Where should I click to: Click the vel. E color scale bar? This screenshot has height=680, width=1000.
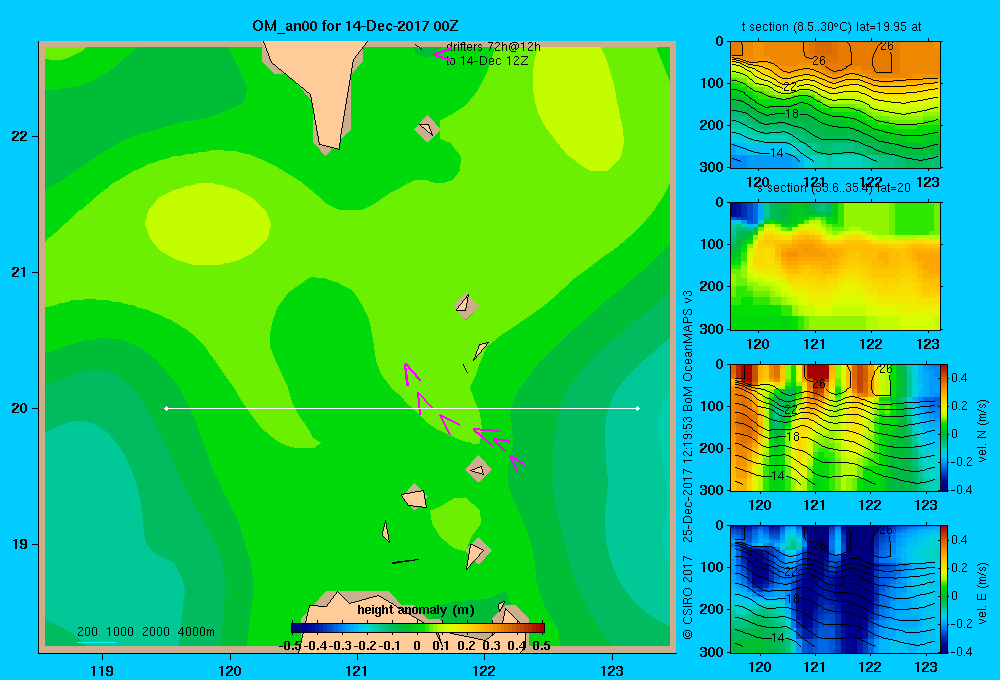[x=945, y=589]
